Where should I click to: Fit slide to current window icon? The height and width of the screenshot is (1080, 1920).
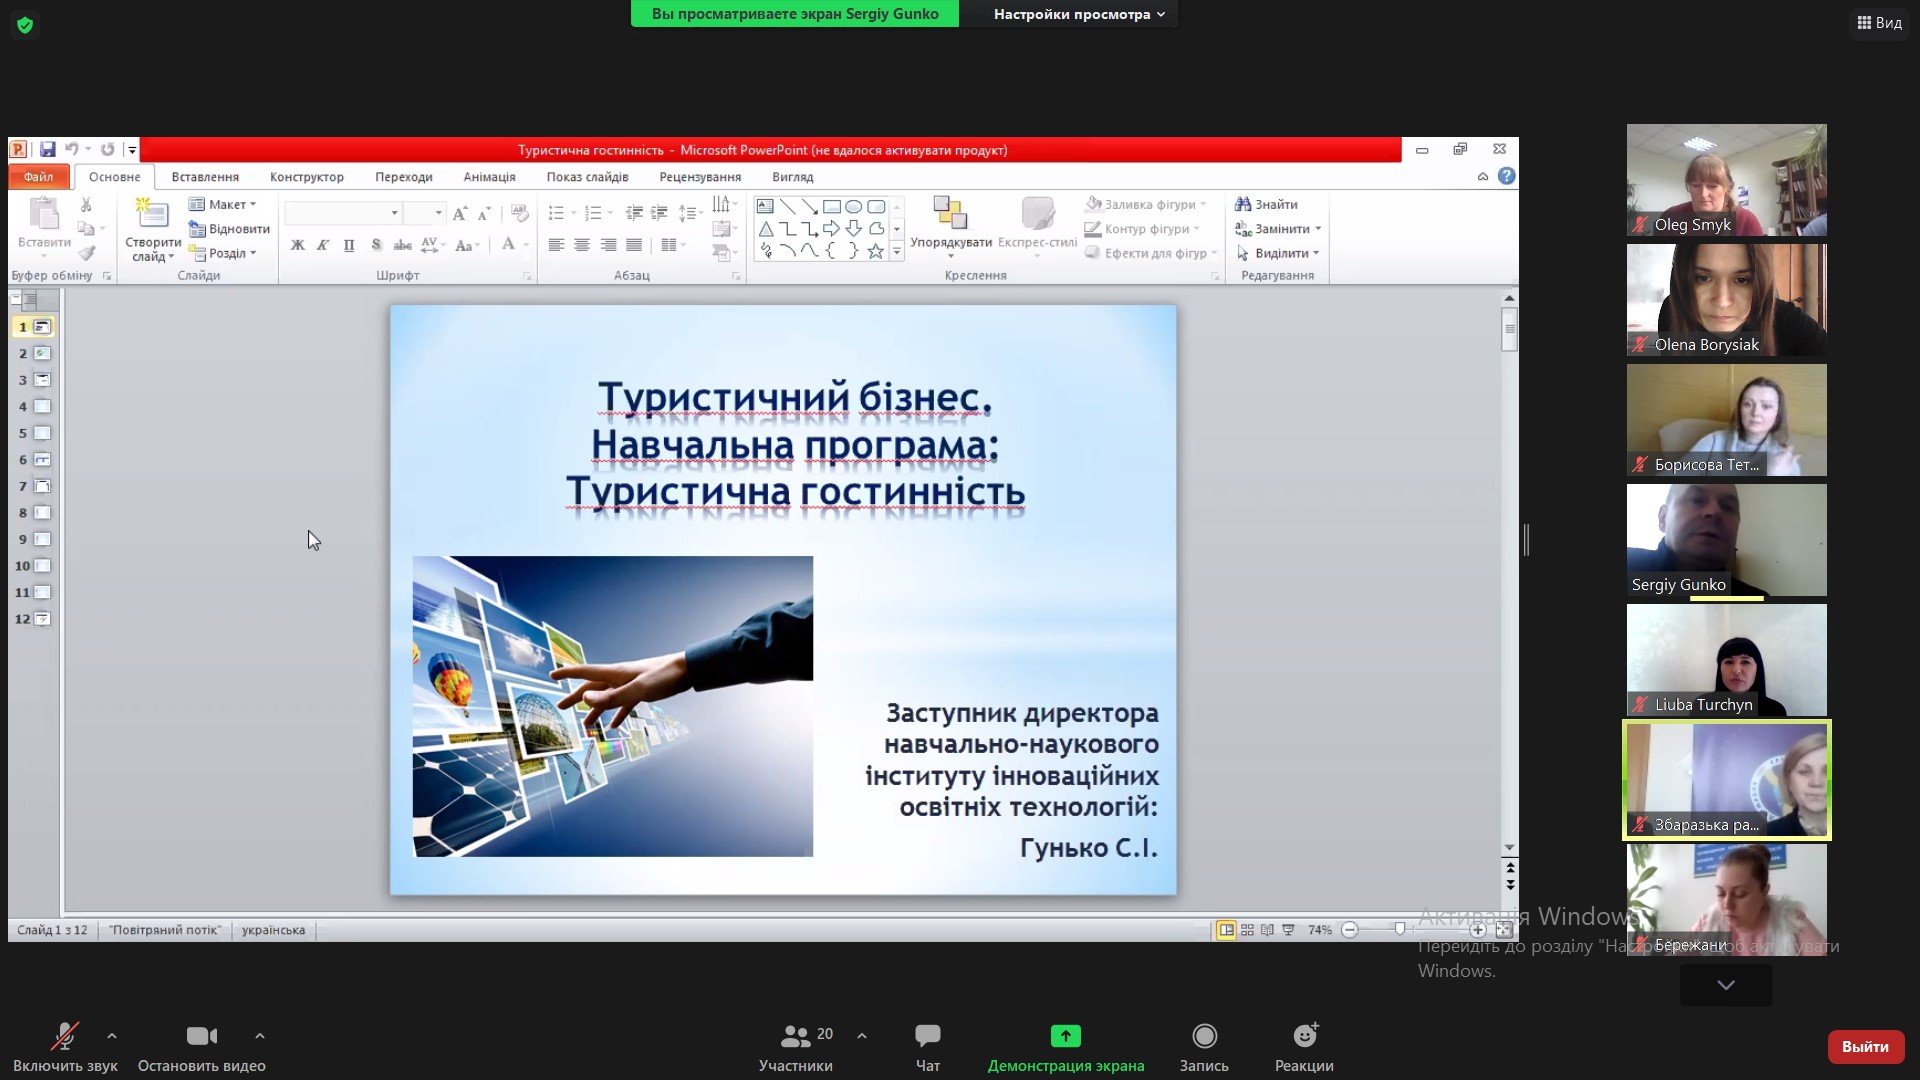(1504, 930)
